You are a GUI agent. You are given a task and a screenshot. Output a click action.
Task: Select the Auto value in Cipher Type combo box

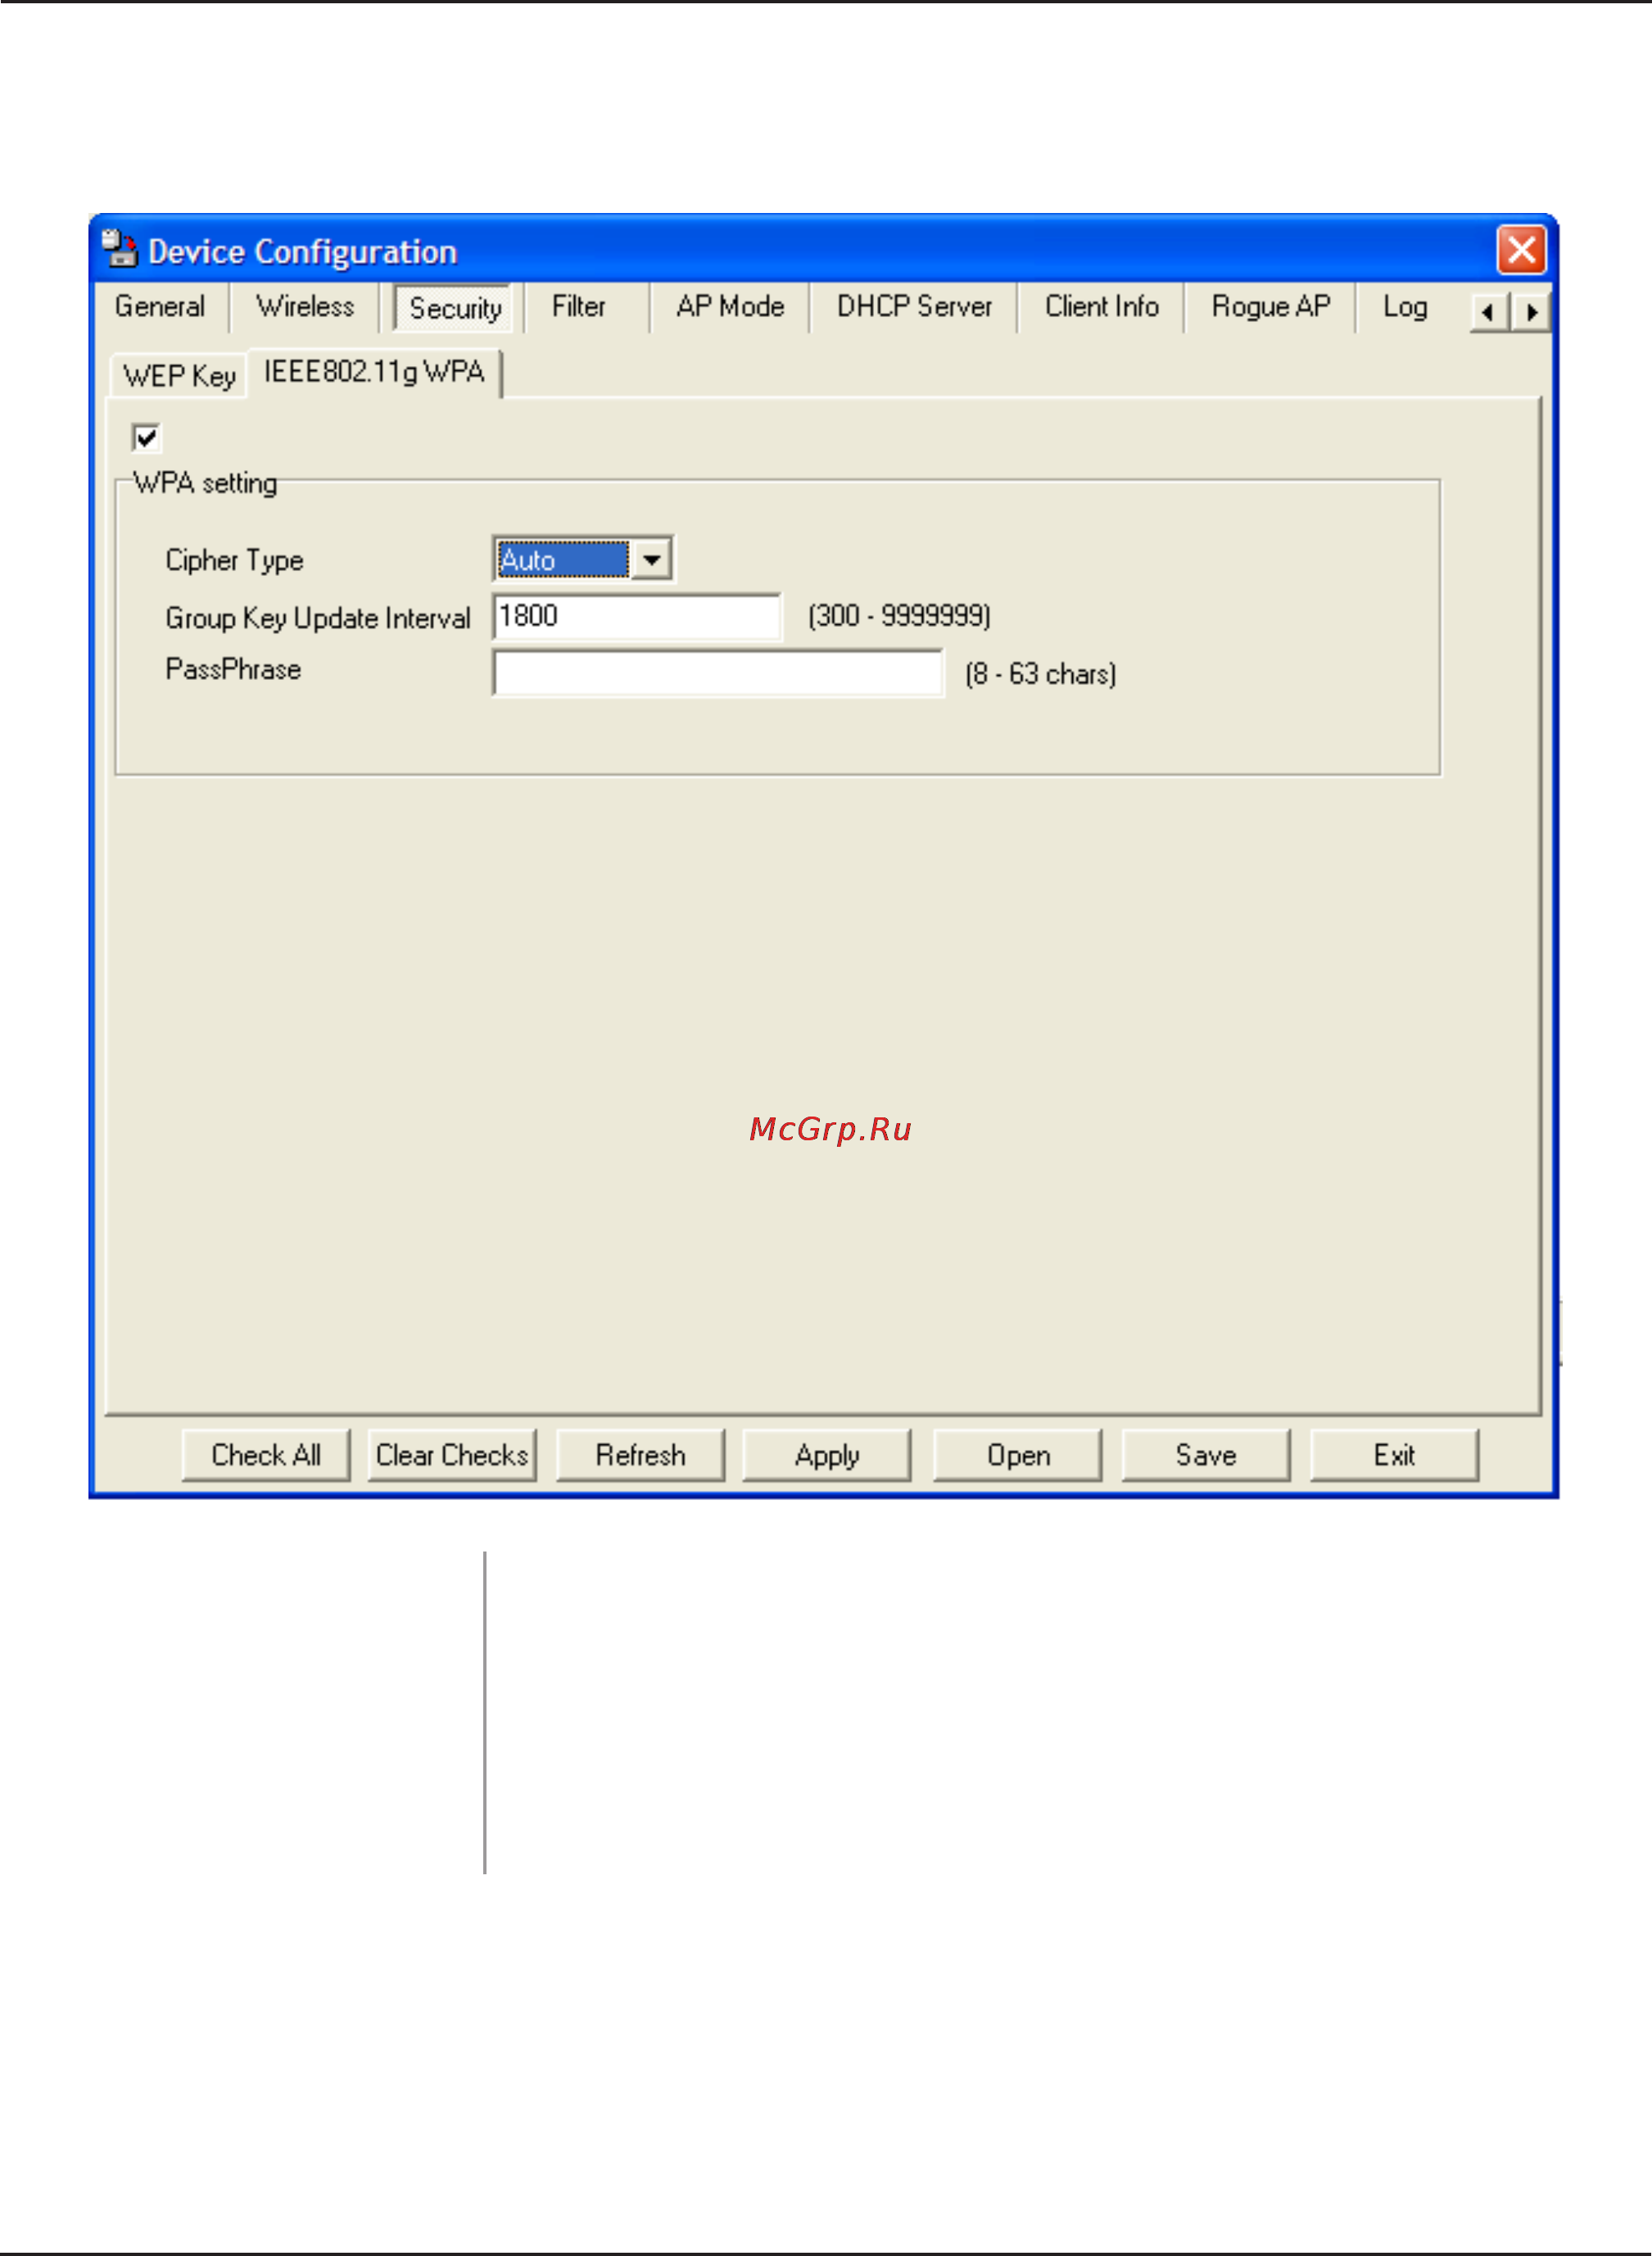click(x=564, y=559)
